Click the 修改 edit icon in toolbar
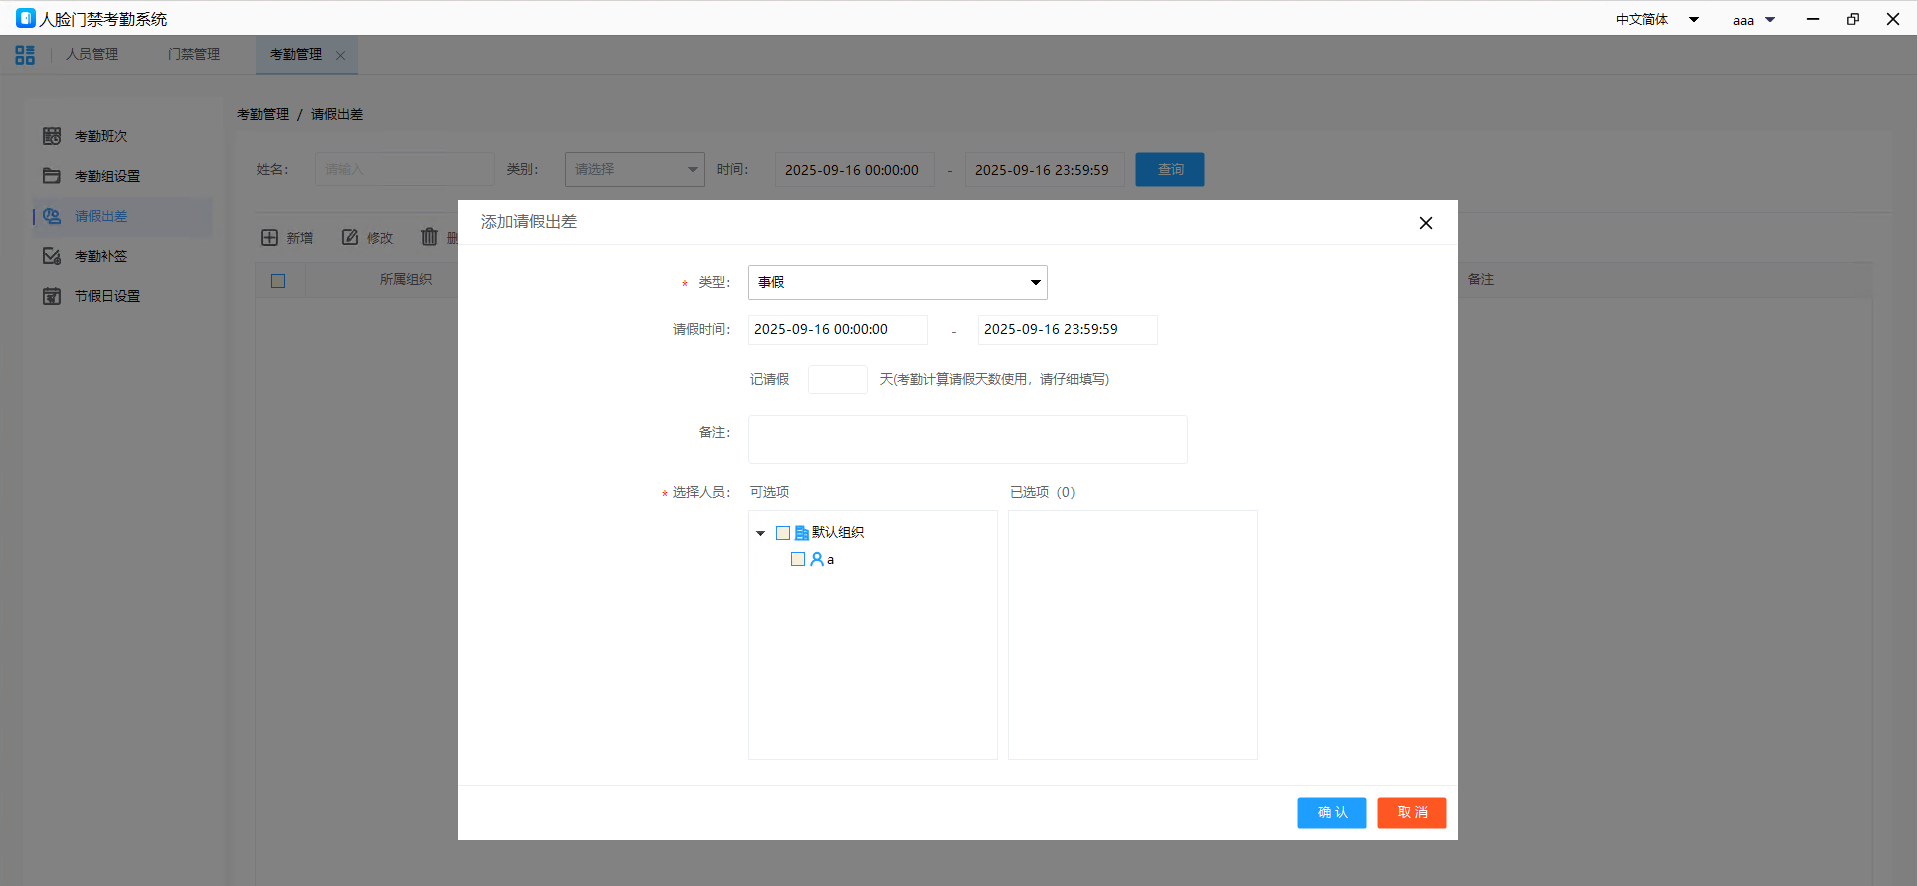 350,238
